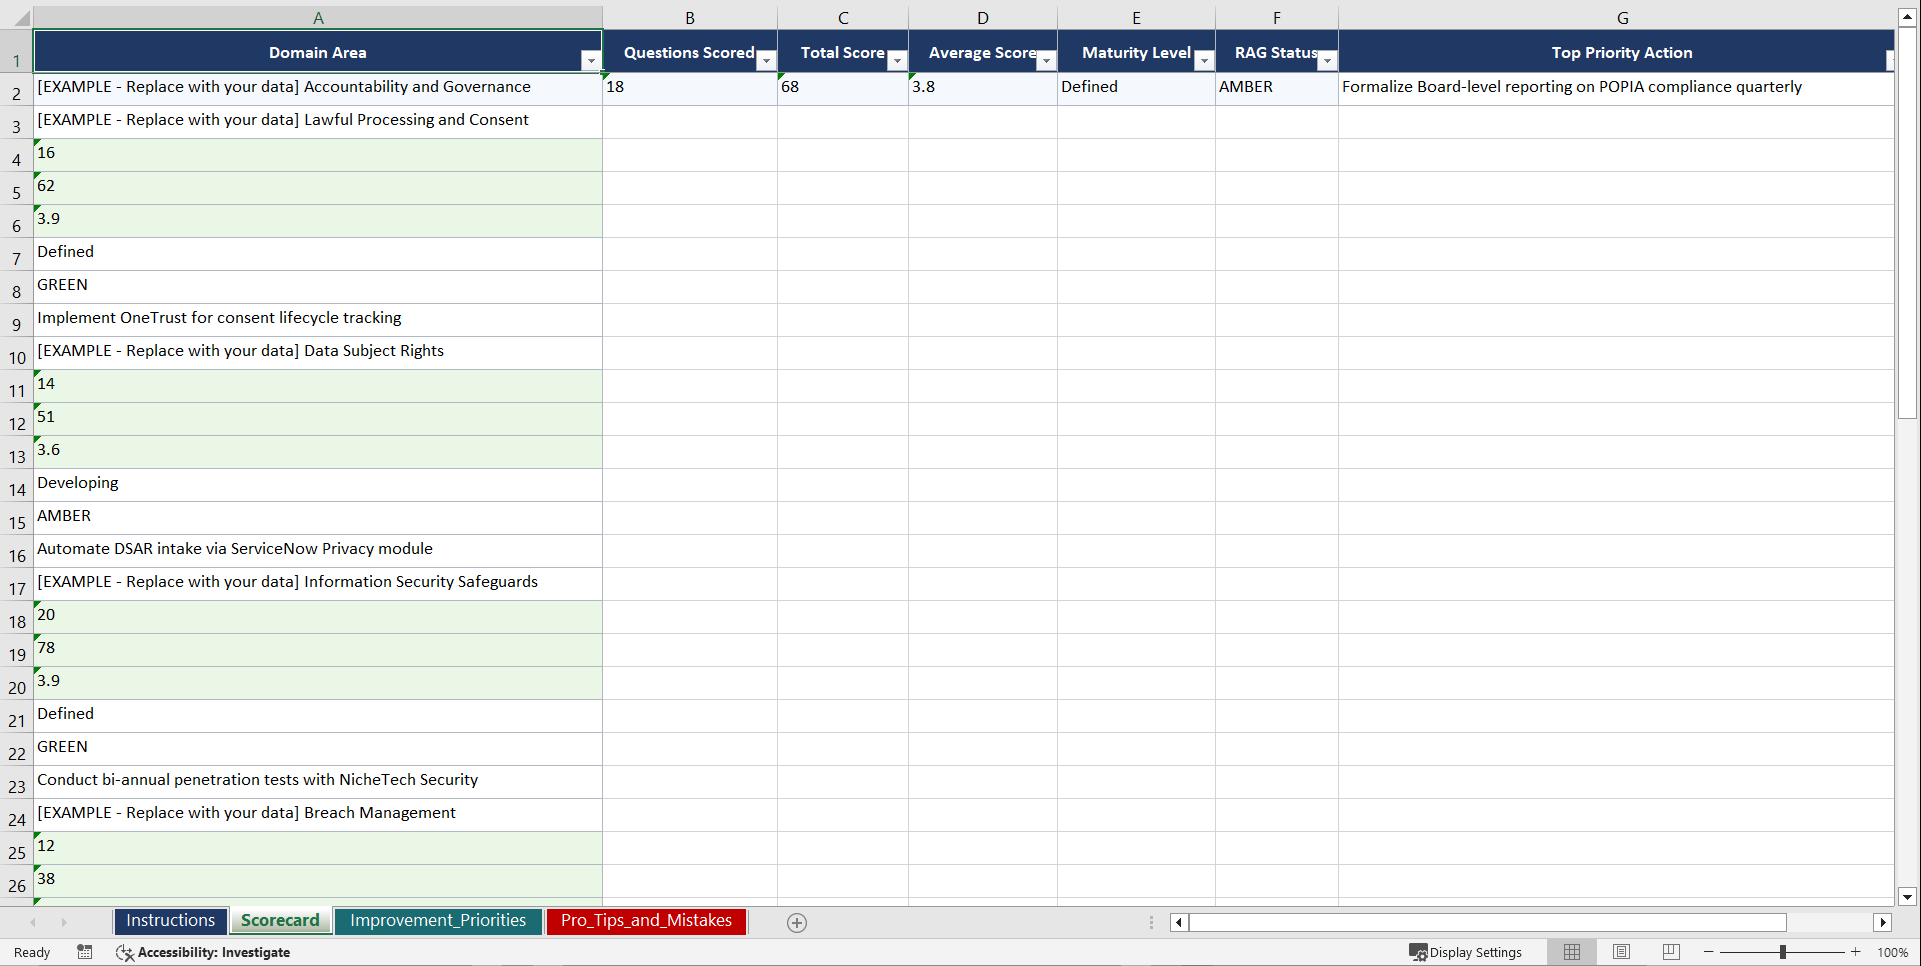Adjust the zoom level slider

[1781, 952]
